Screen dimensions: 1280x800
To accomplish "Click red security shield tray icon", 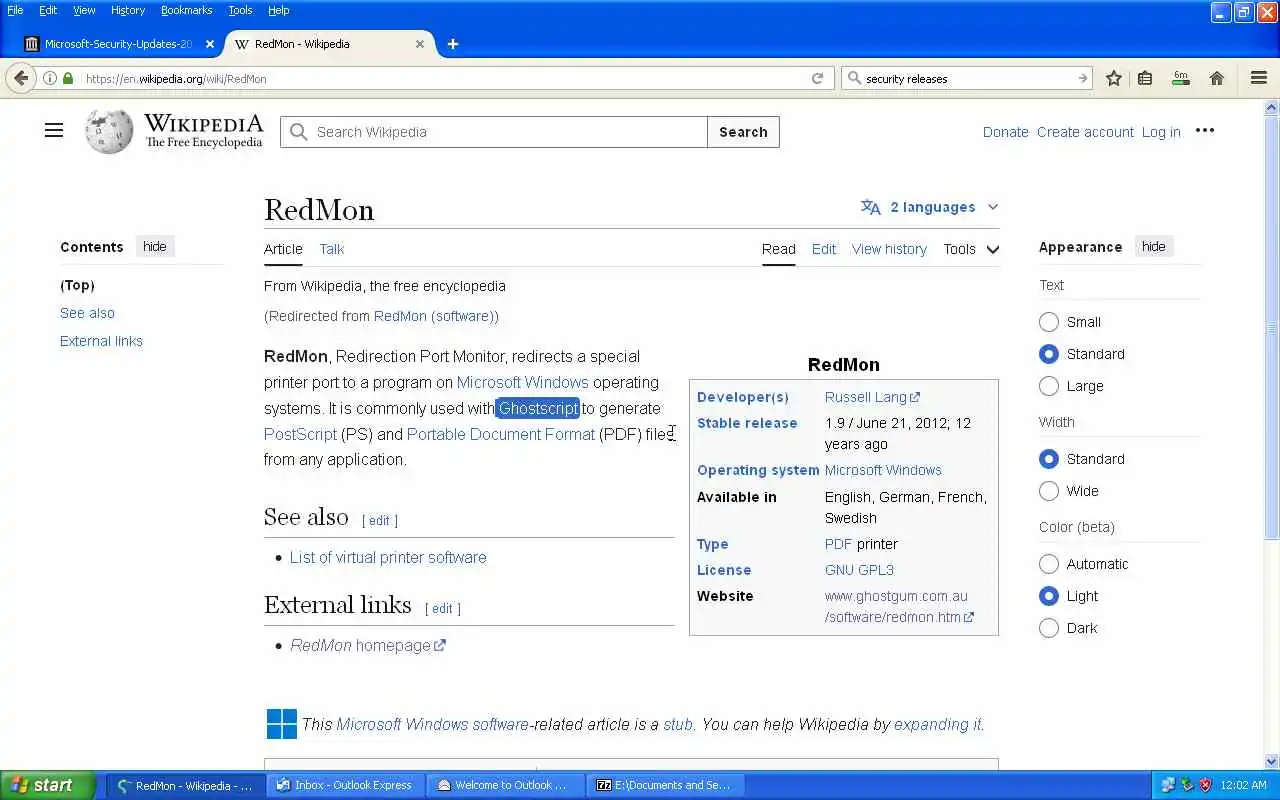I will pyautogui.click(x=1205, y=785).
